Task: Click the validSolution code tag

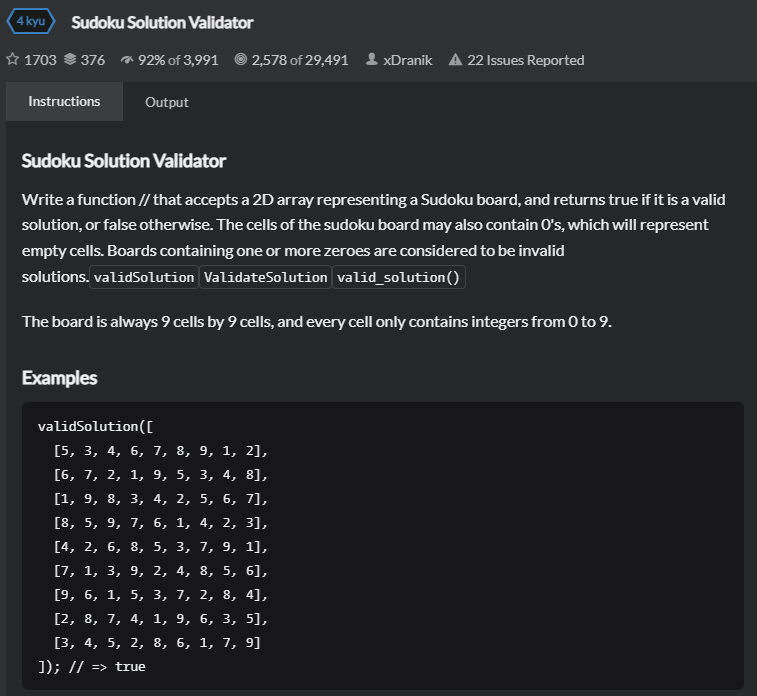Action: [144, 277]
